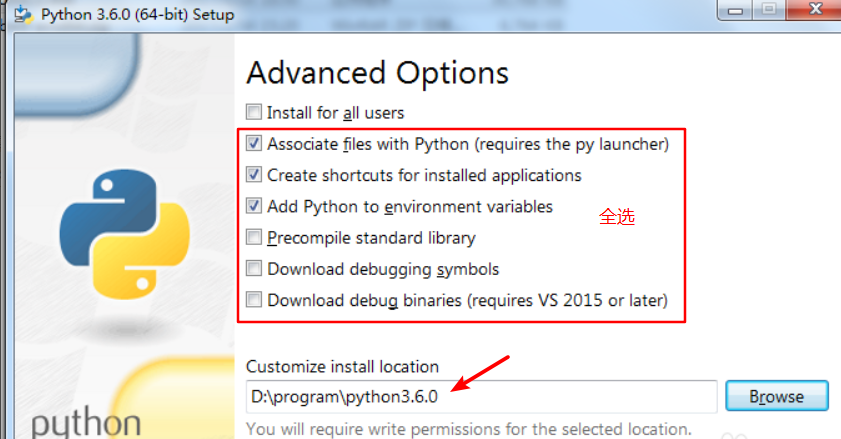Uncheck Add Python to environment variables
This screenshot has width=841, height=439.
click(x=254, y=206)
